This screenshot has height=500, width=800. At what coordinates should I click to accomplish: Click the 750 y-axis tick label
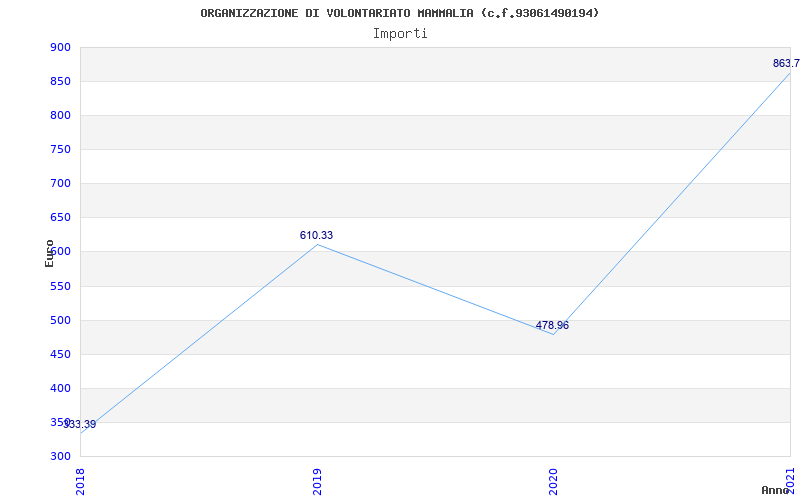[x=60, y=149]
